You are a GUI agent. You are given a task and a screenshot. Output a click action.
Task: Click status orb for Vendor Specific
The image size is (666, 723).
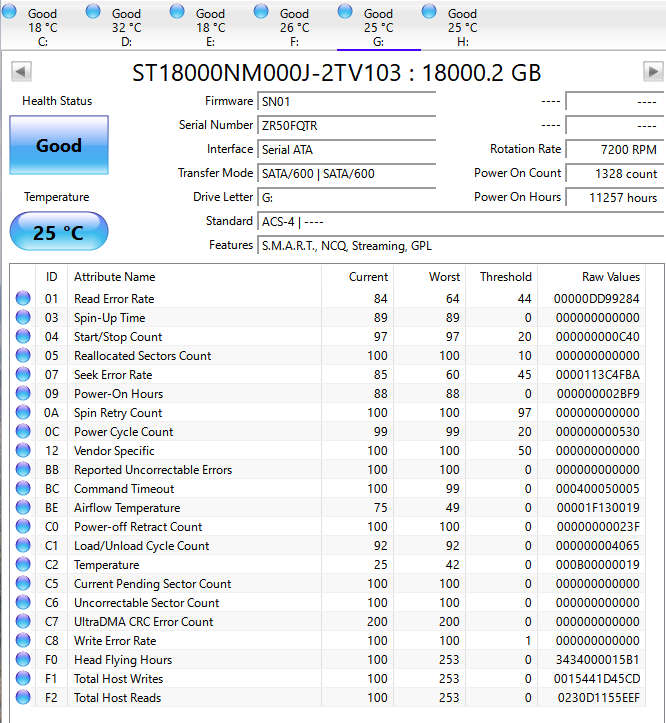(23, 450)
